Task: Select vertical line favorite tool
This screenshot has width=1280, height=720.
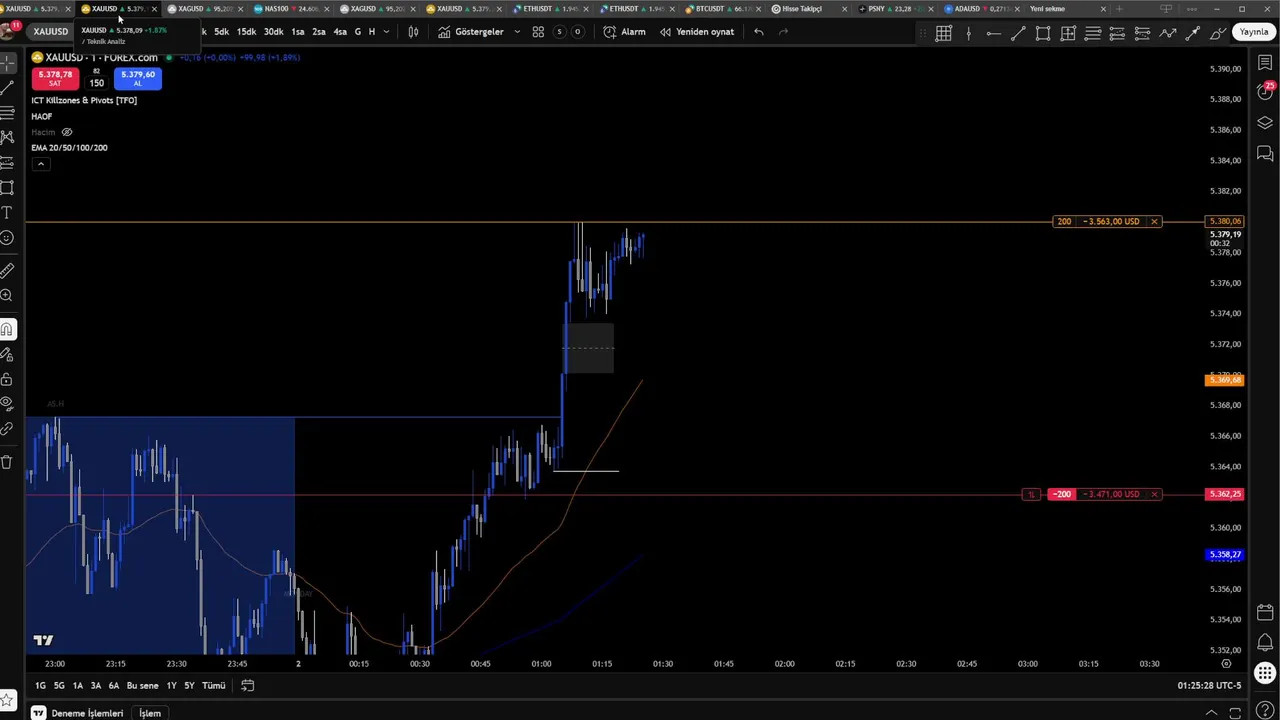Action: (x=968, y=33)
